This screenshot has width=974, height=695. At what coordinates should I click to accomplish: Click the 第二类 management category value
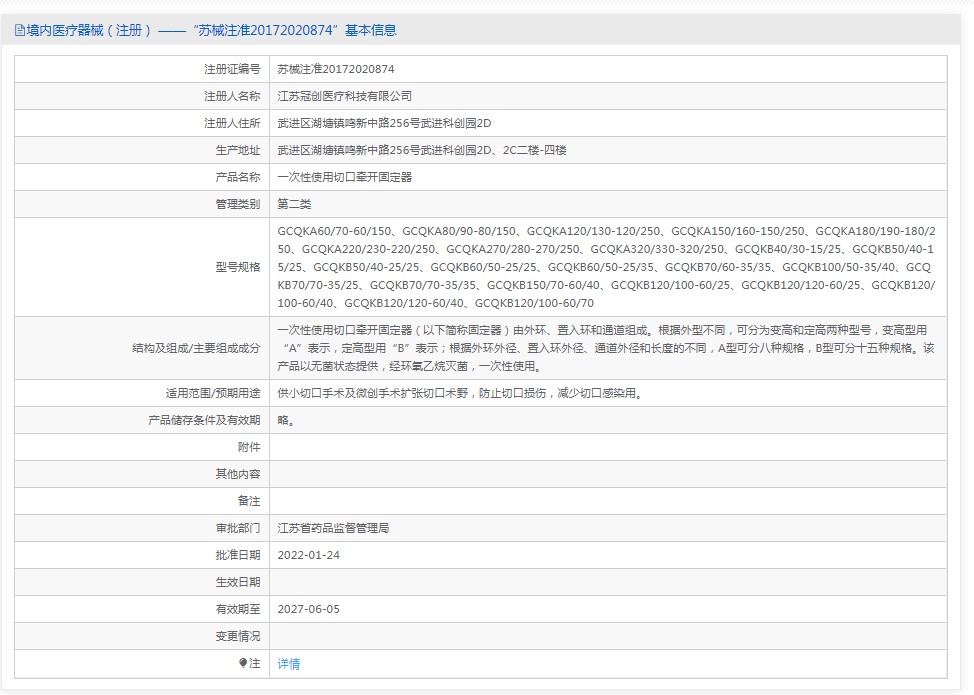(x=294, y=204)
